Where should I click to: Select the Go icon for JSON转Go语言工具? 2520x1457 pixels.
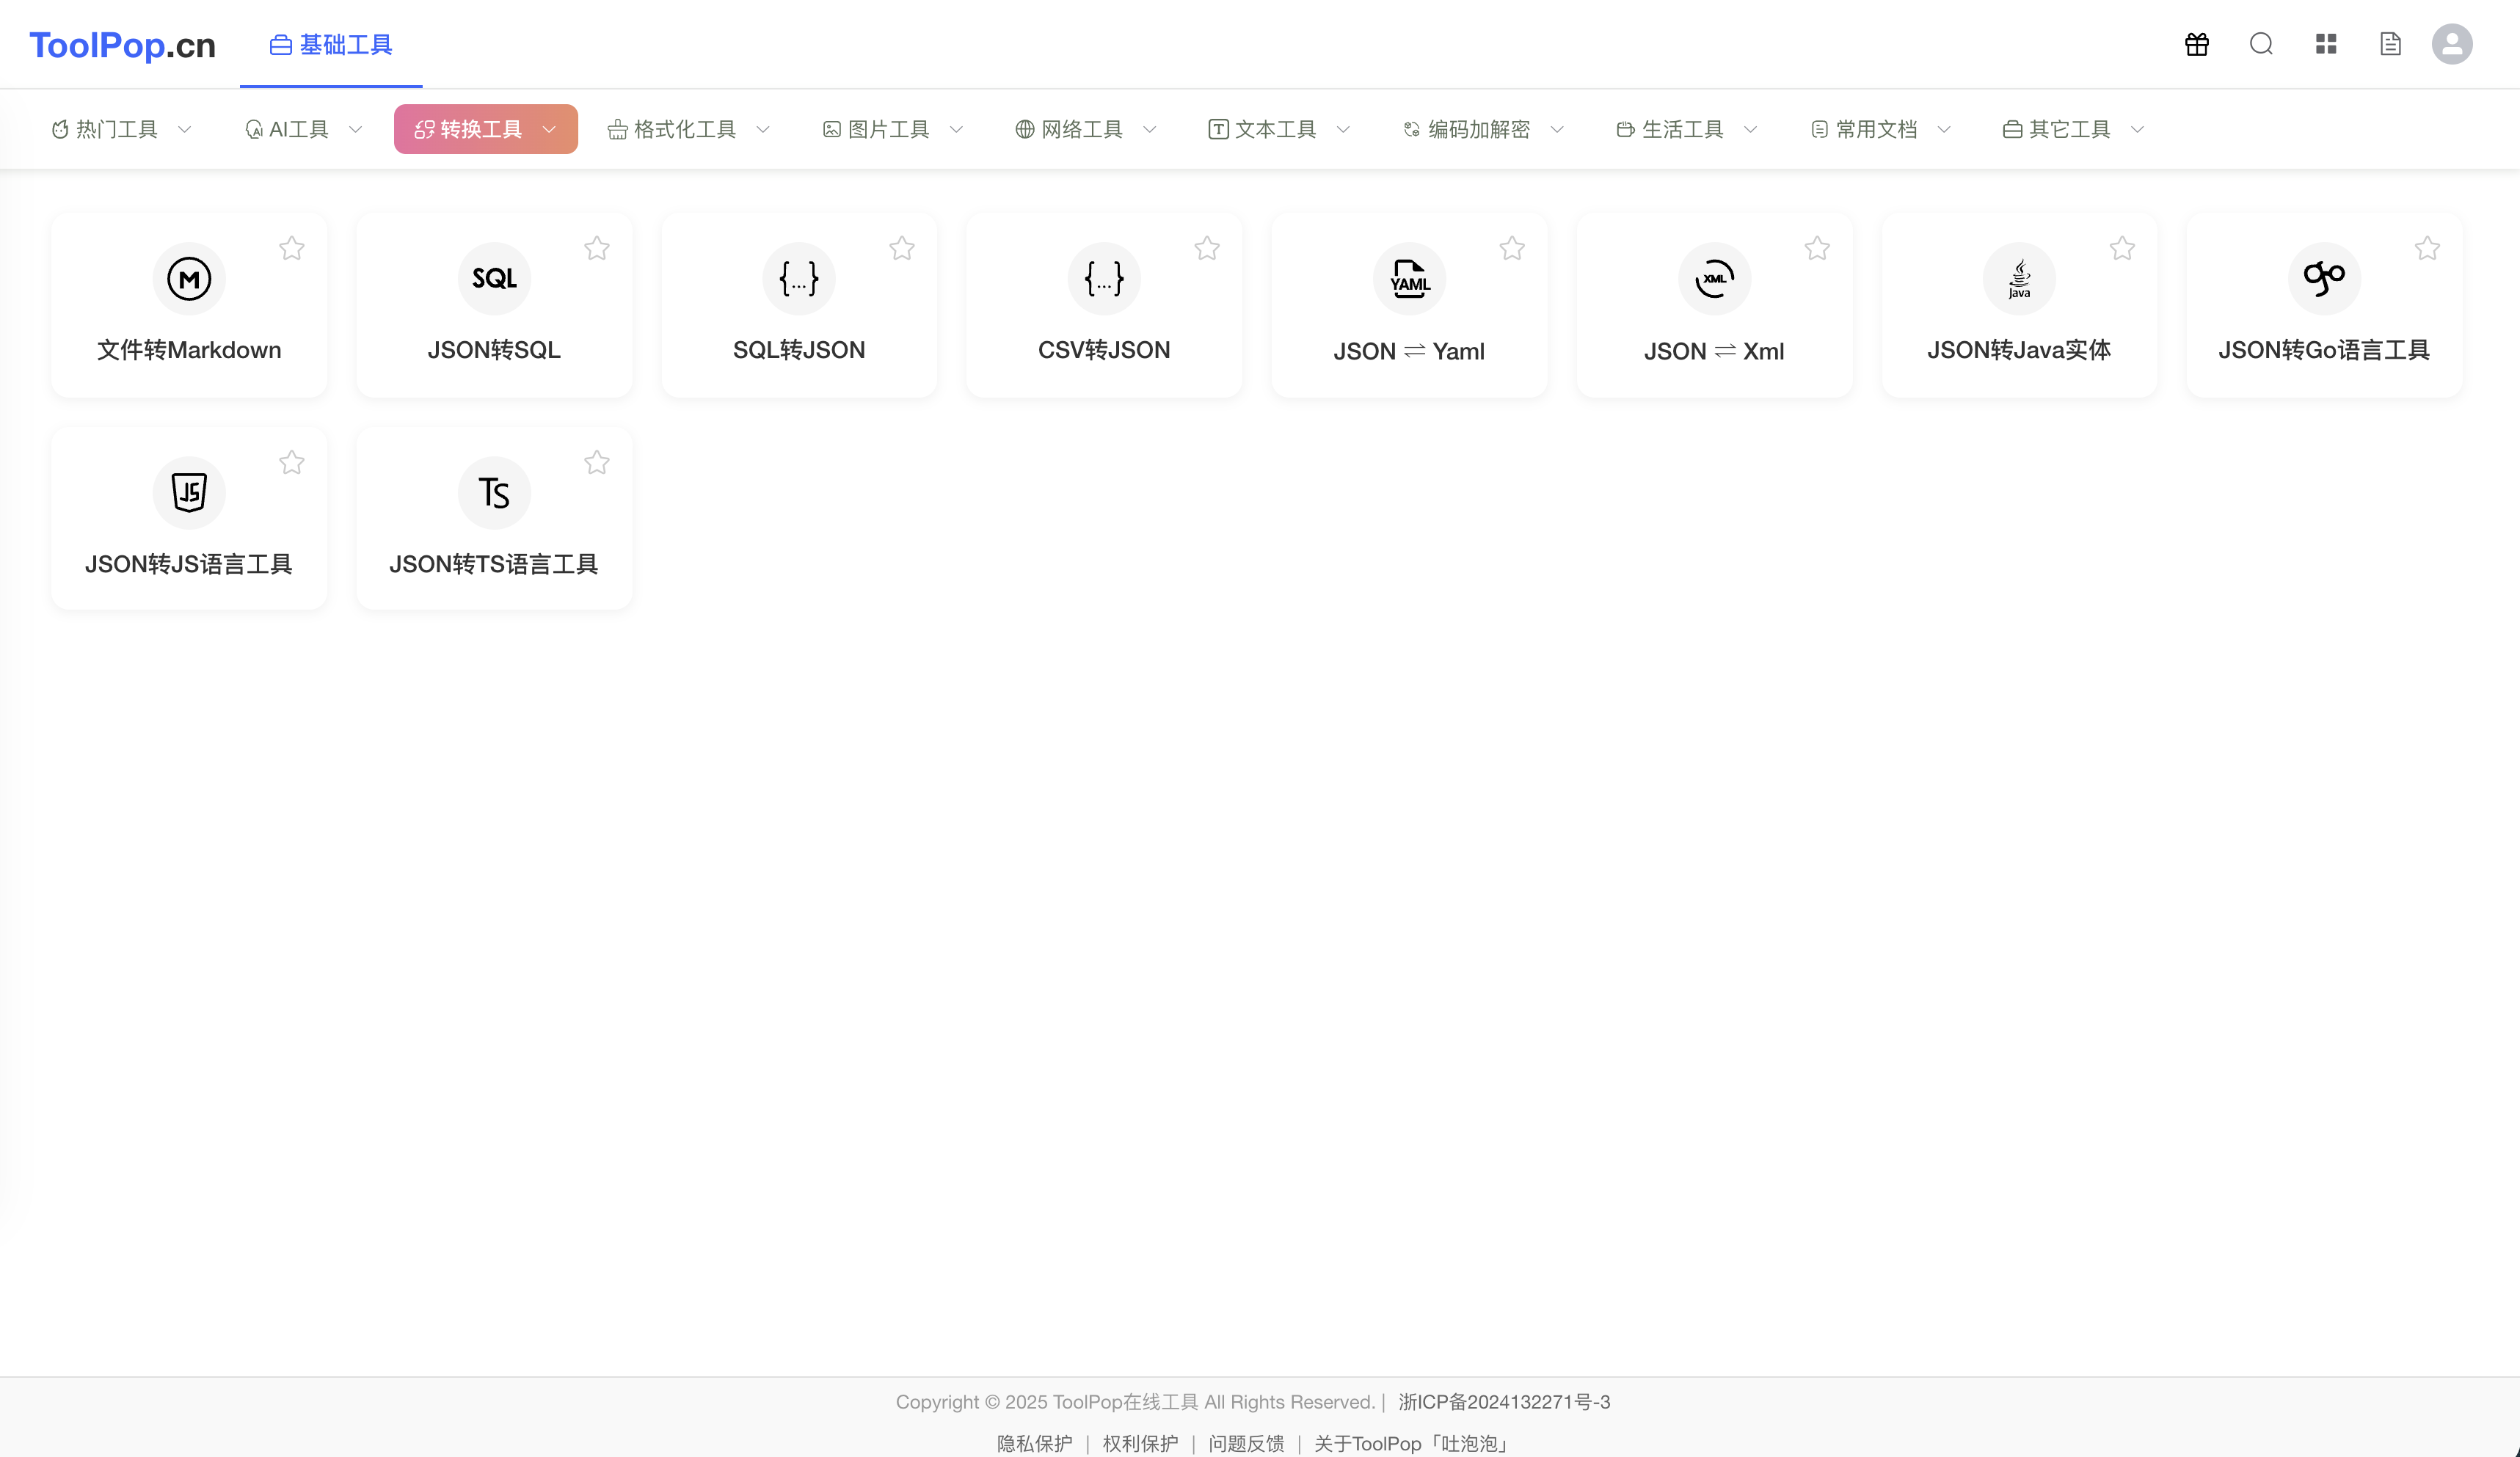click(x=2324, y=278)
